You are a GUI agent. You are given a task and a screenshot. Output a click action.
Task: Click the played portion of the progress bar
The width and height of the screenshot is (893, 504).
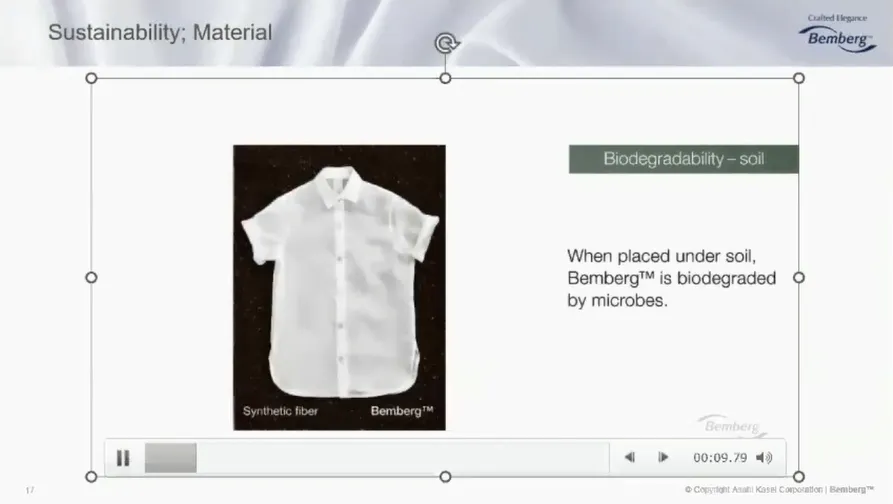coord(171,458)
